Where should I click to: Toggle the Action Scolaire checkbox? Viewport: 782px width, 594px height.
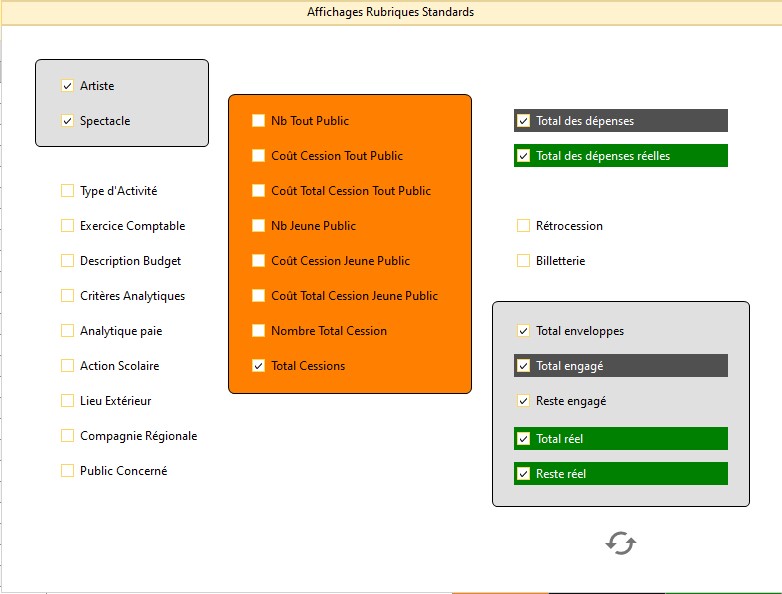[x=68, y=366]
